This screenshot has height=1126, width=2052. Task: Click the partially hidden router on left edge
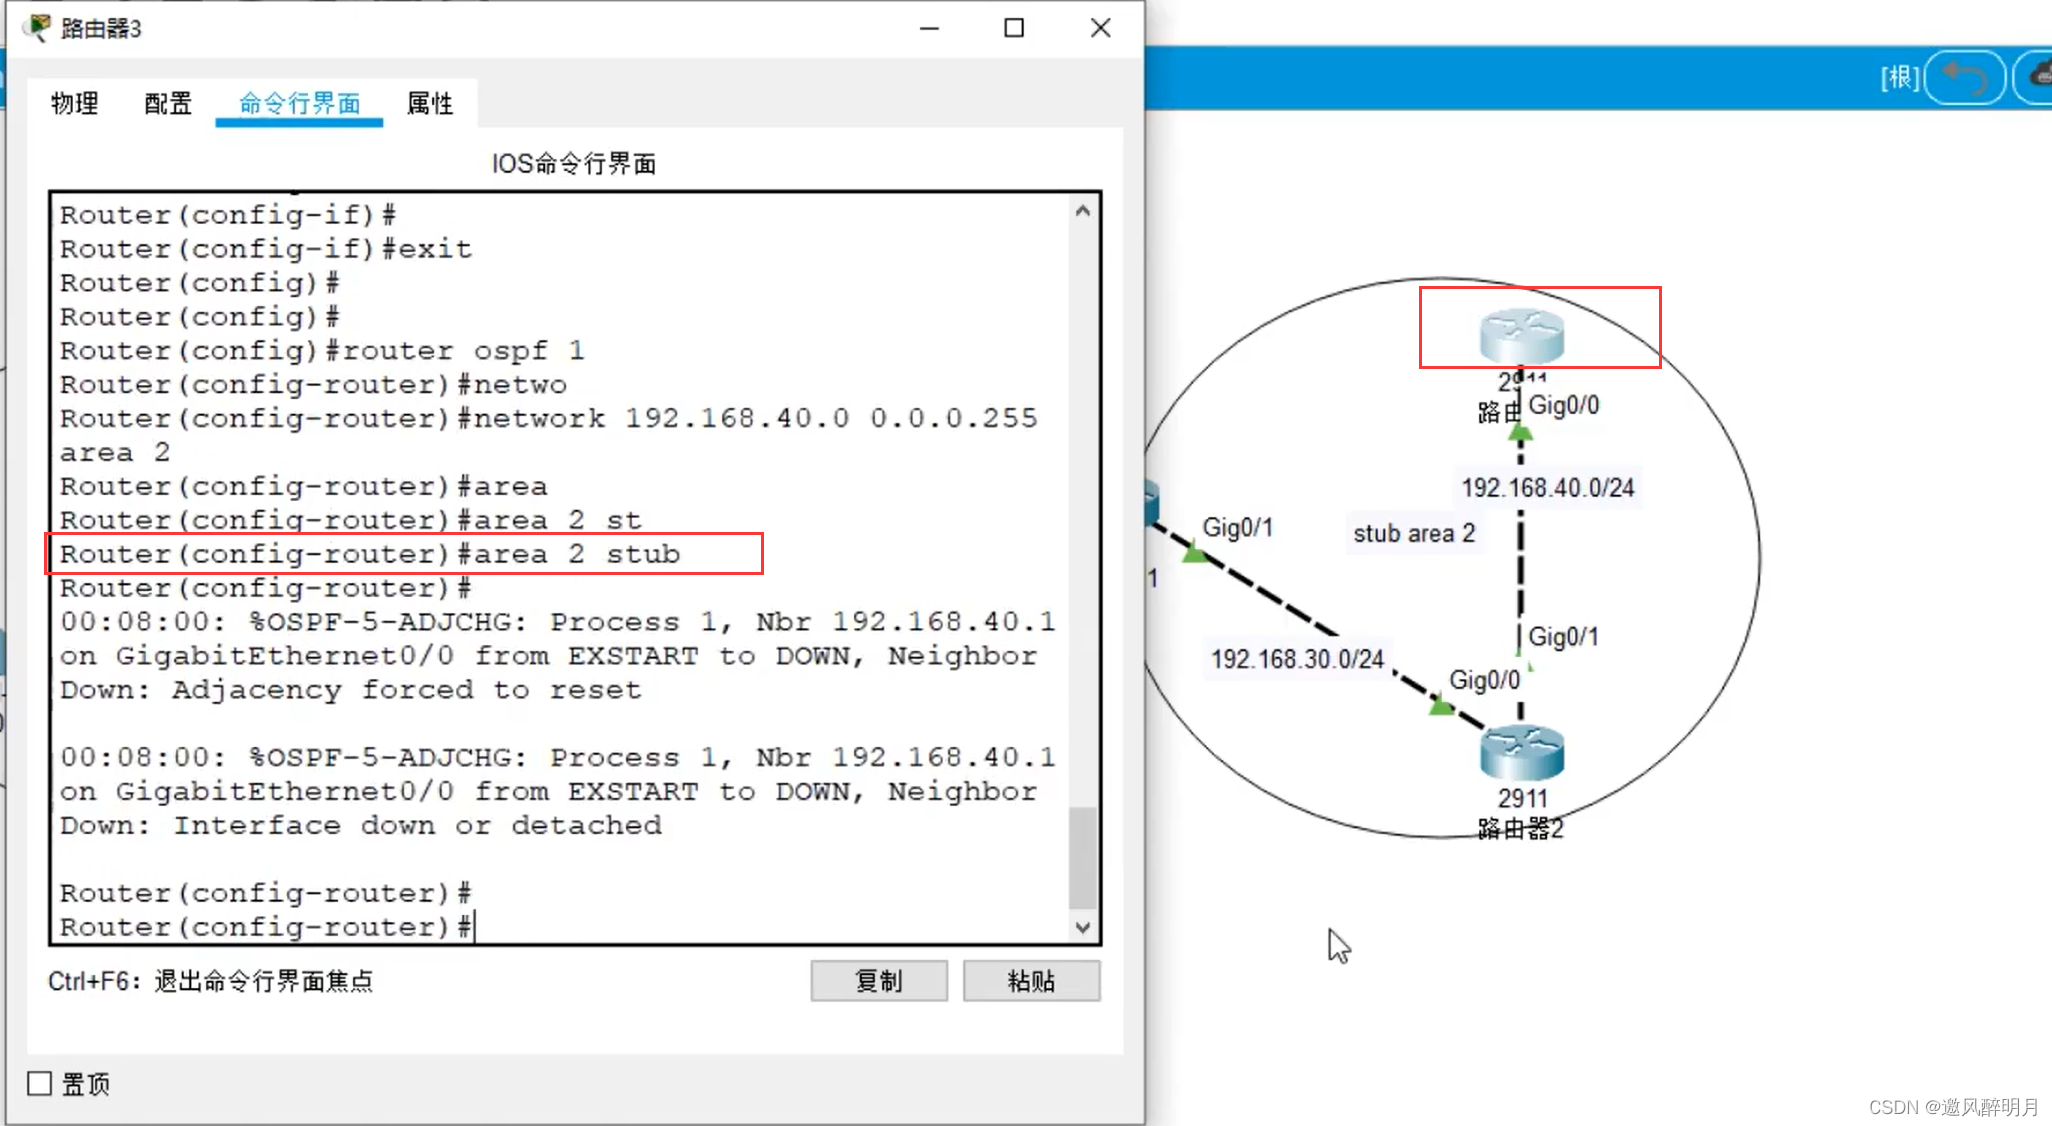pos(1152,502)
